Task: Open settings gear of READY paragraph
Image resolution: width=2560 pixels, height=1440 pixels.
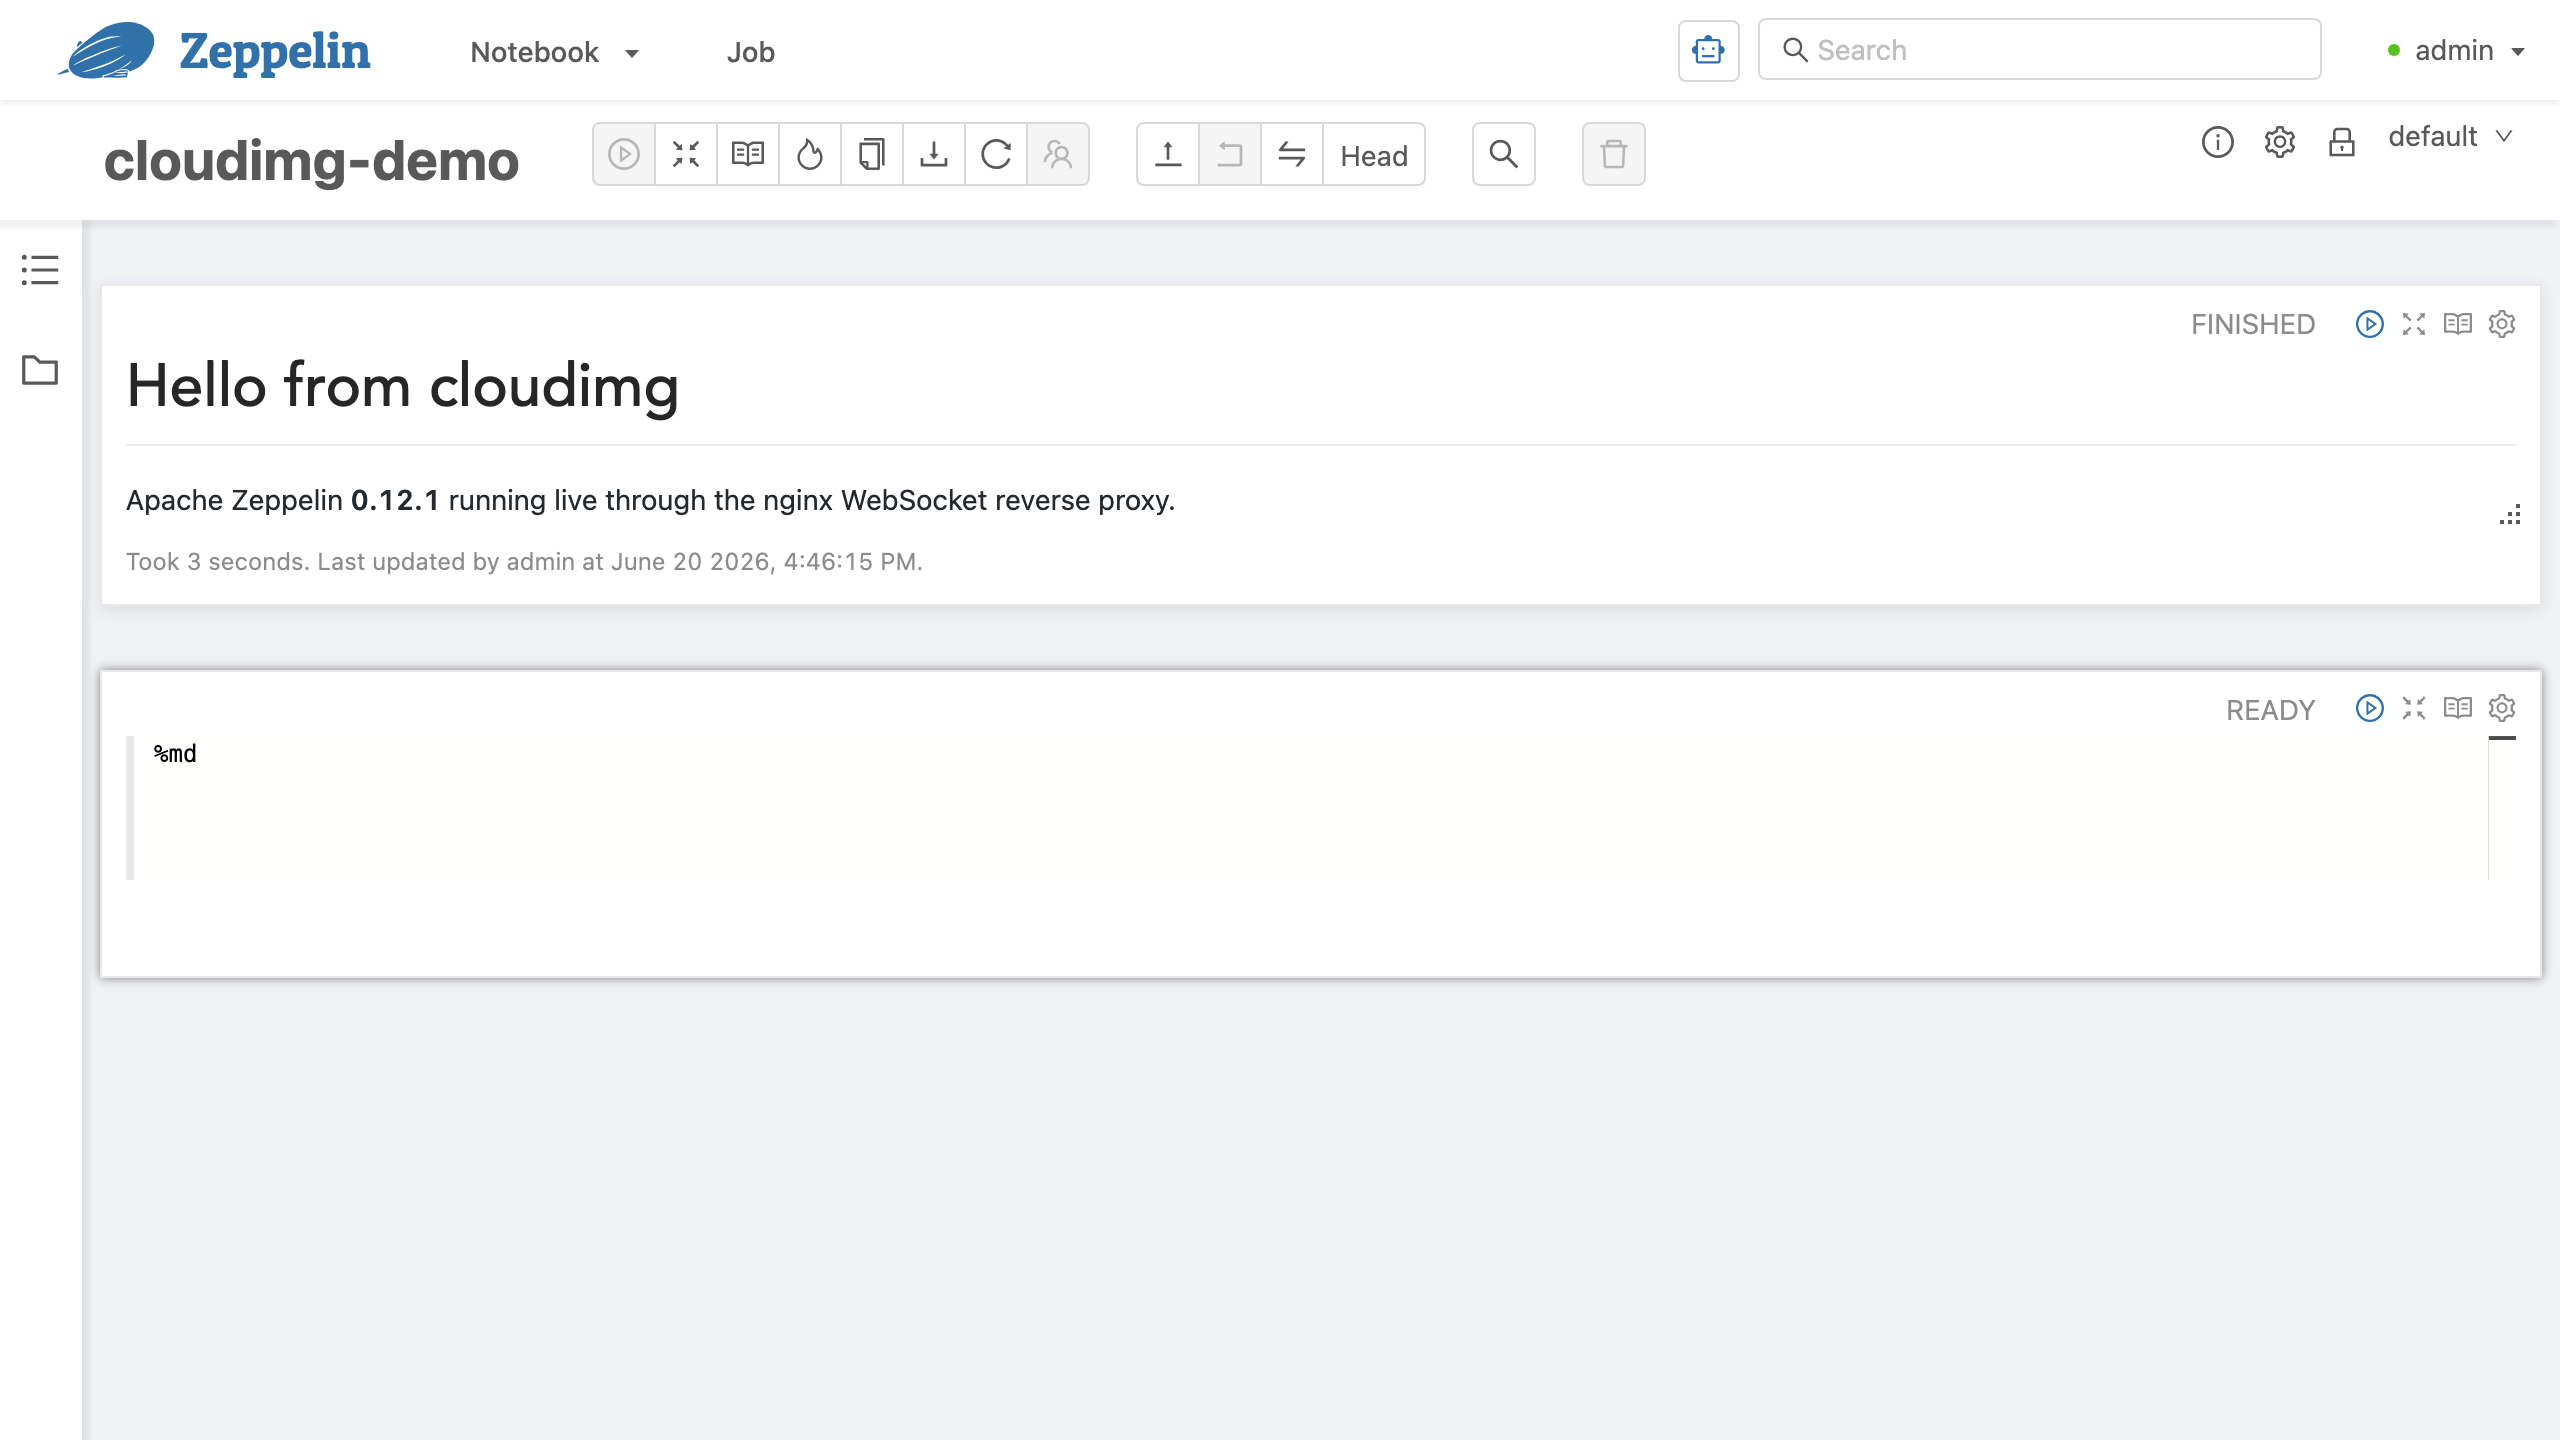Action: [2501, 708]
